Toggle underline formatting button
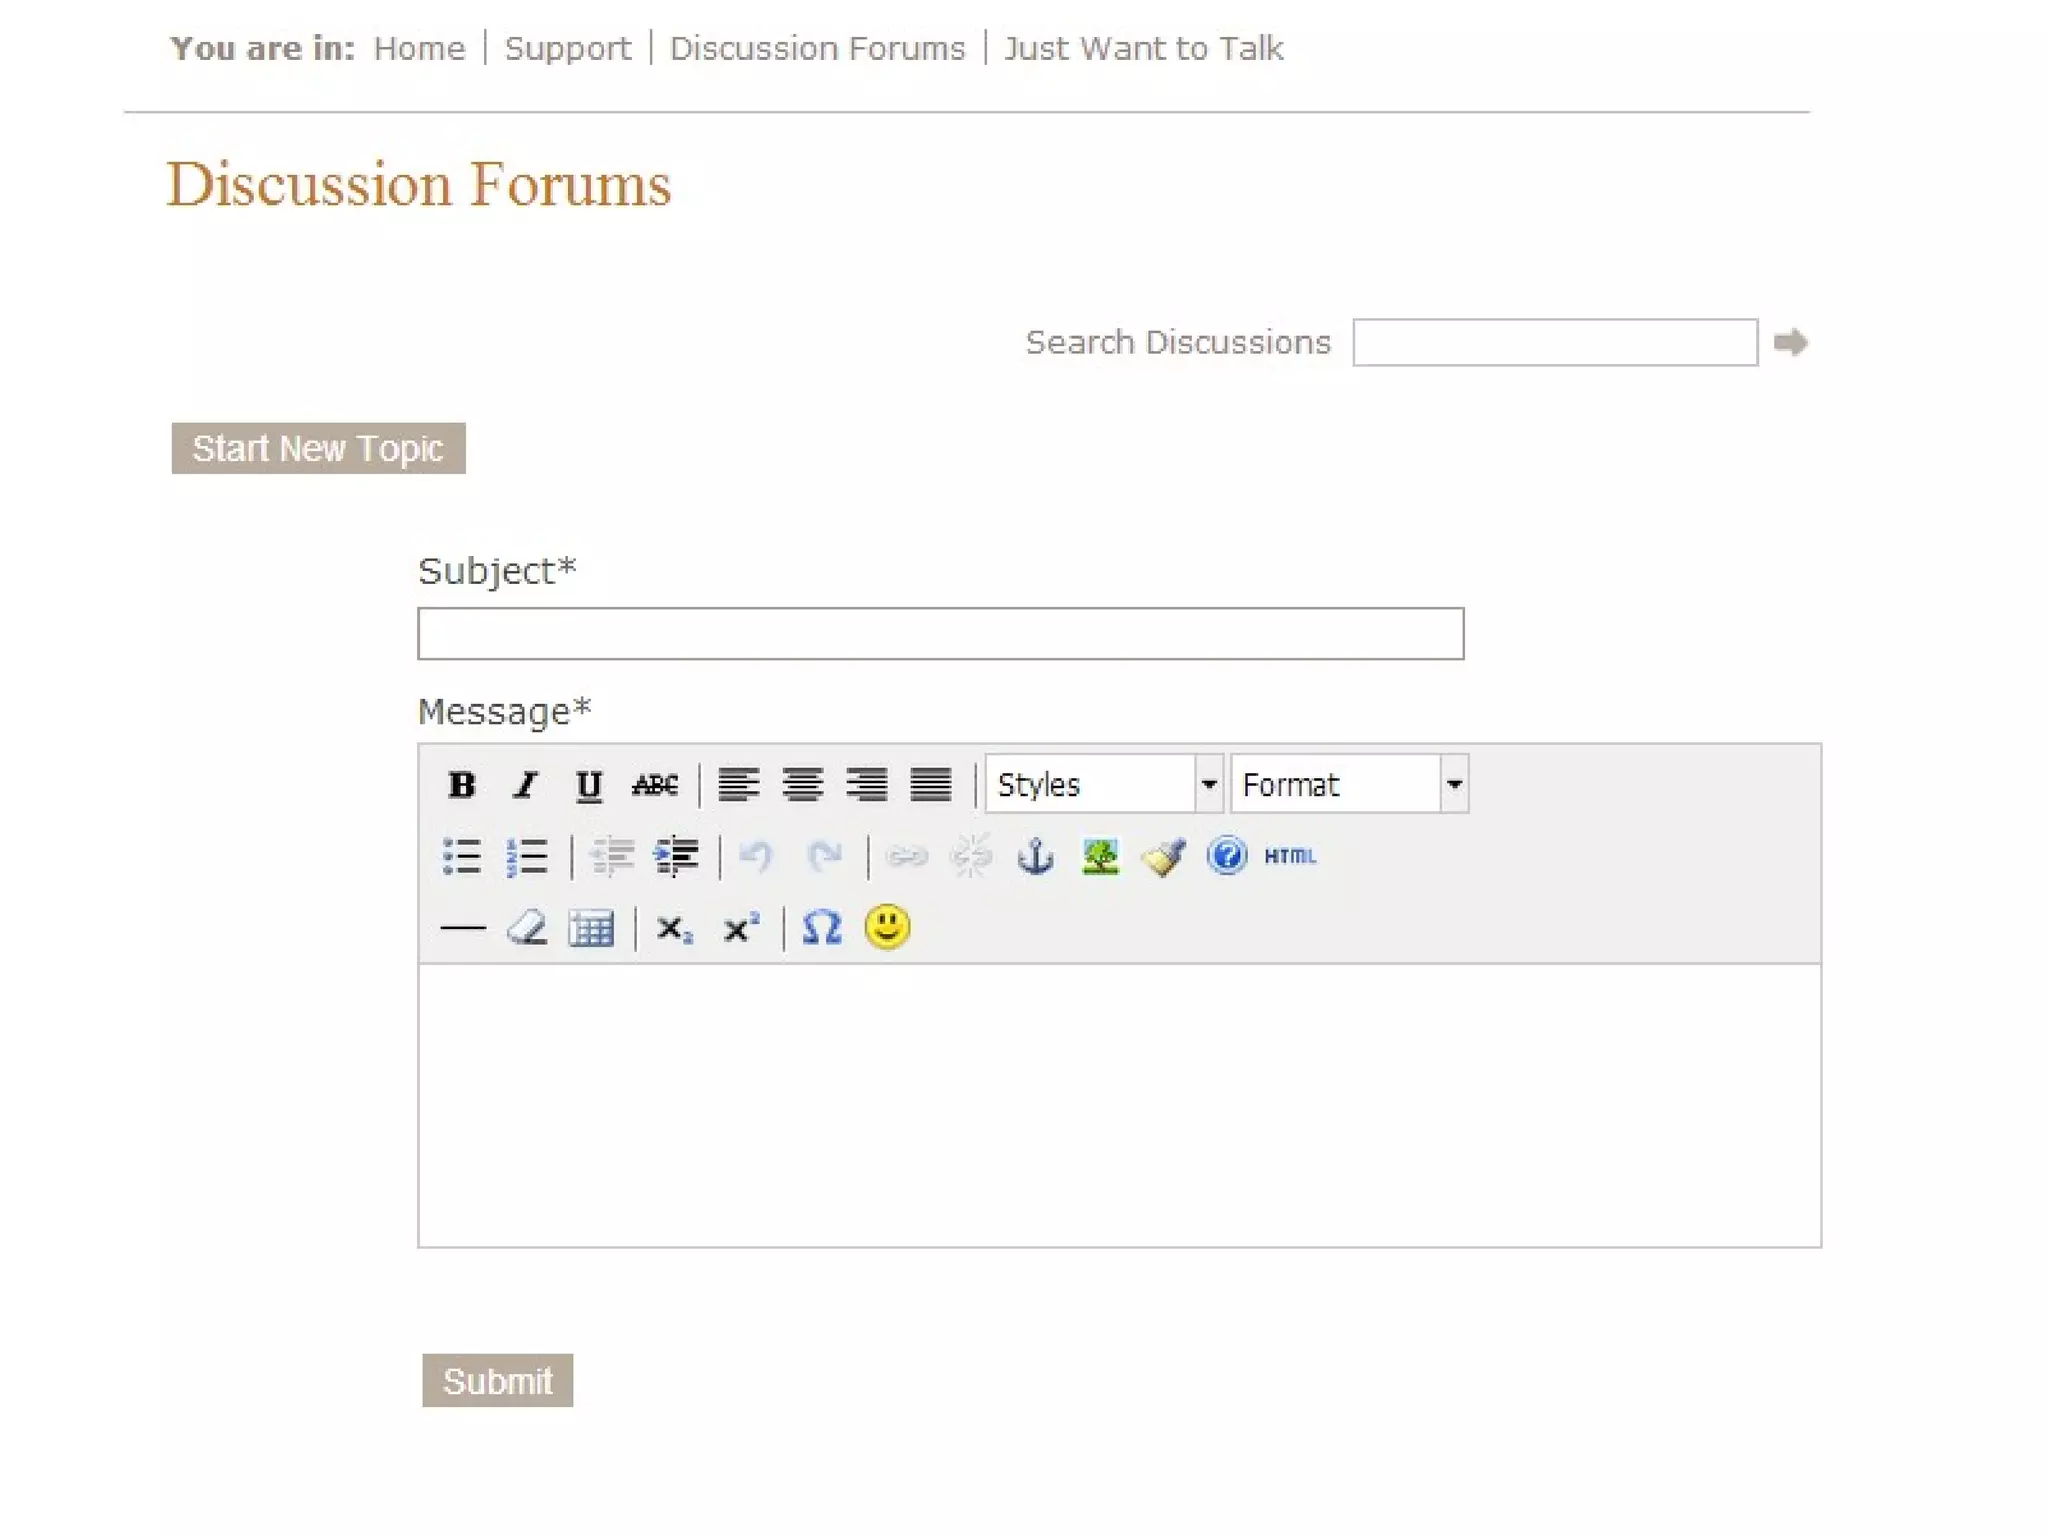 589,785
